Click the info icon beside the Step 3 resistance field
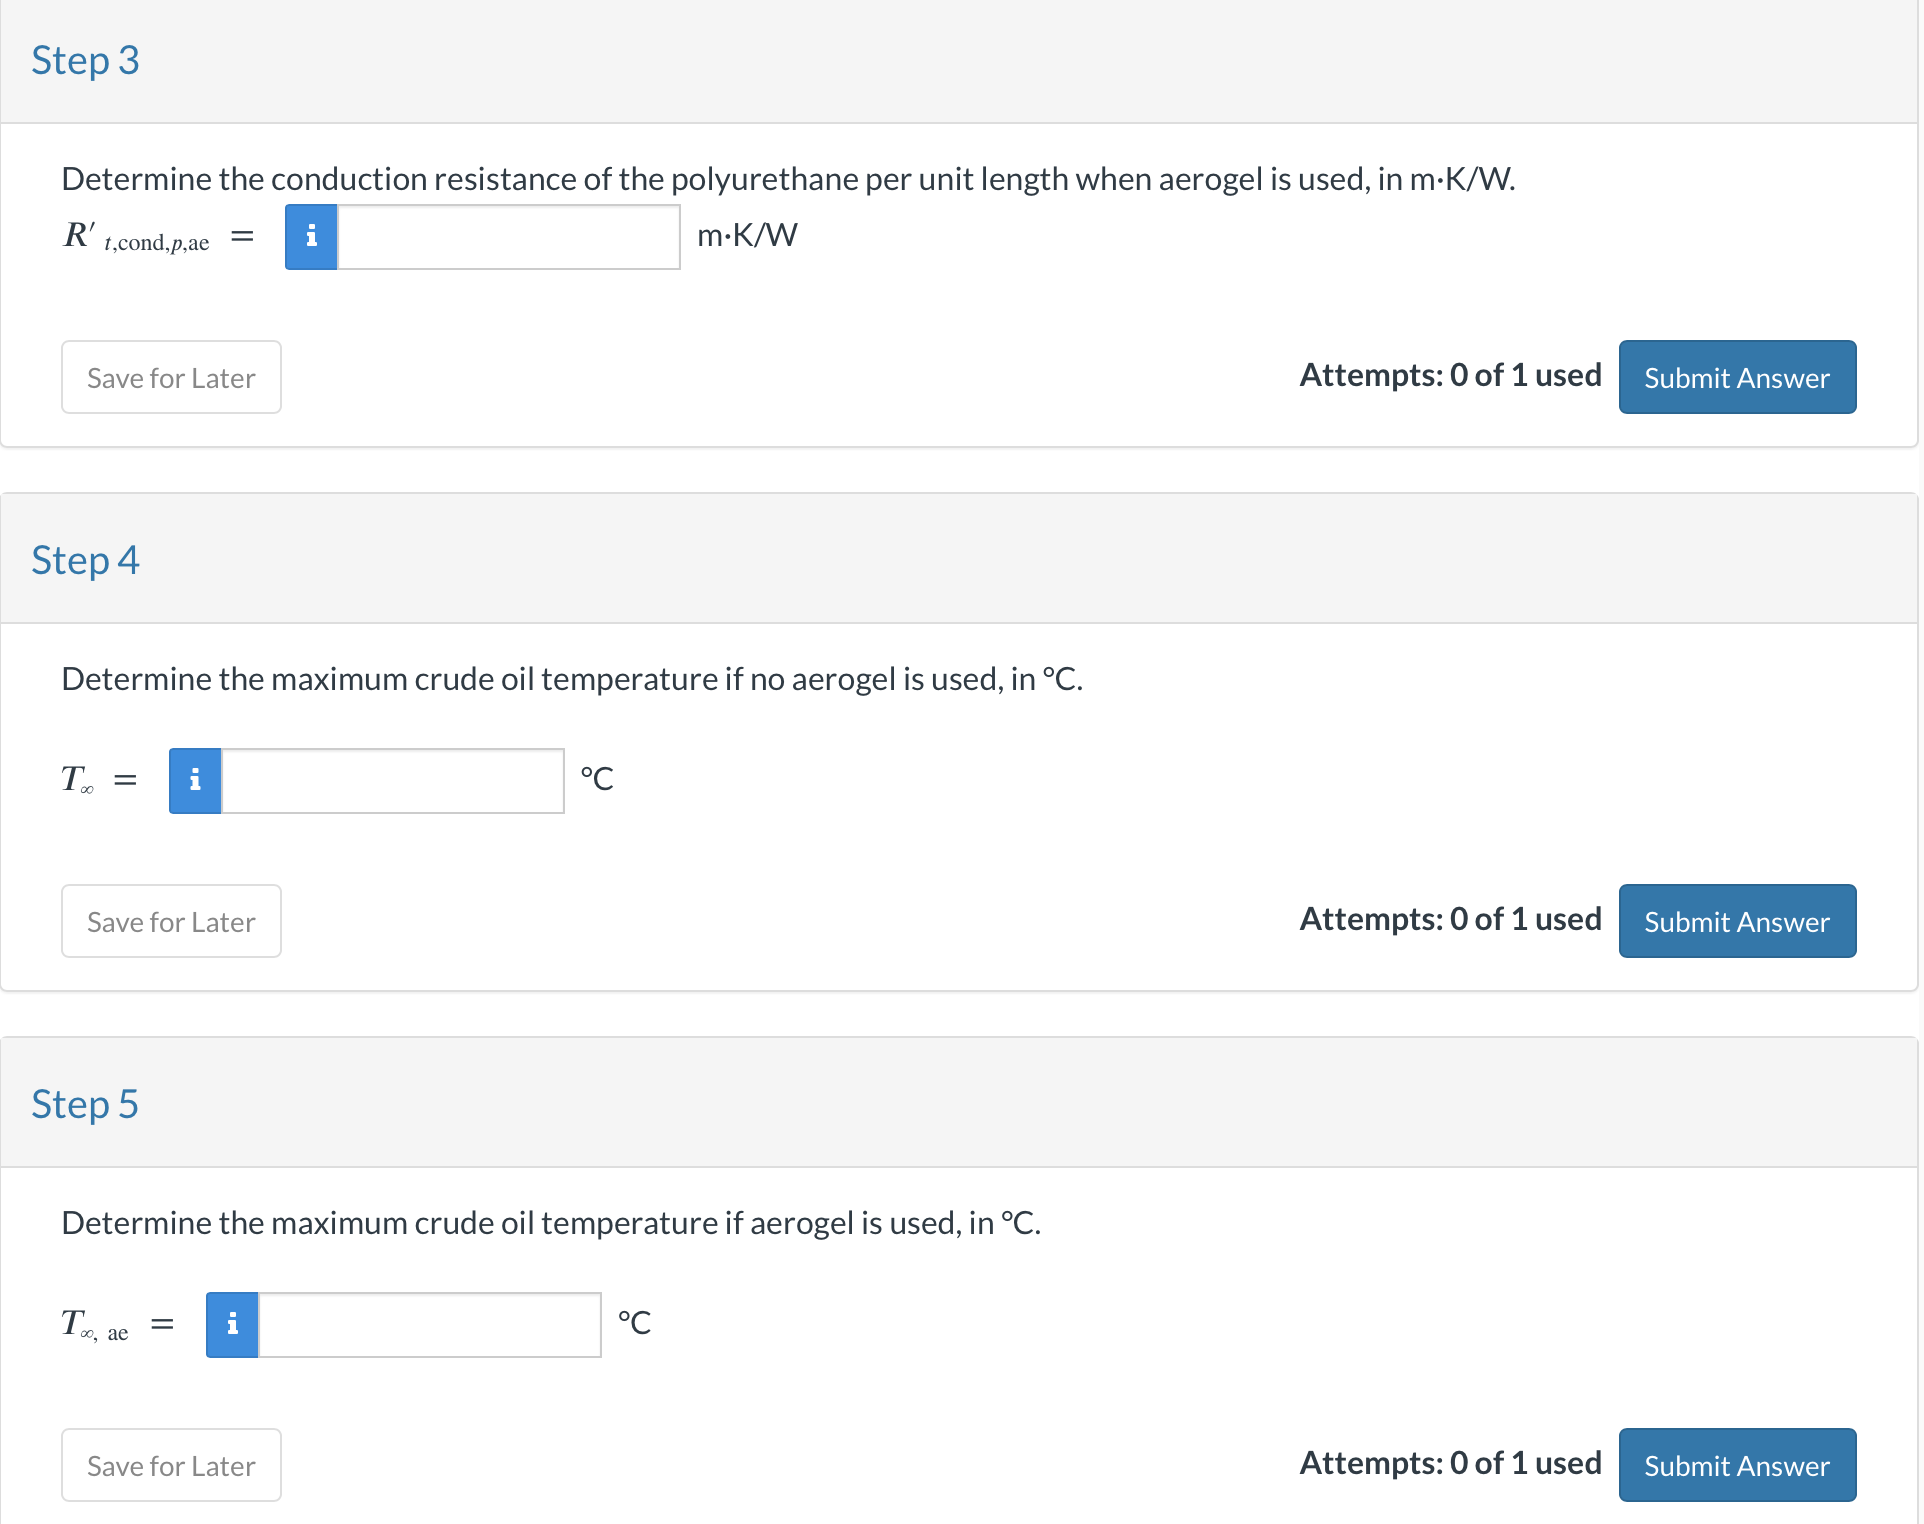 pos(311,237)
